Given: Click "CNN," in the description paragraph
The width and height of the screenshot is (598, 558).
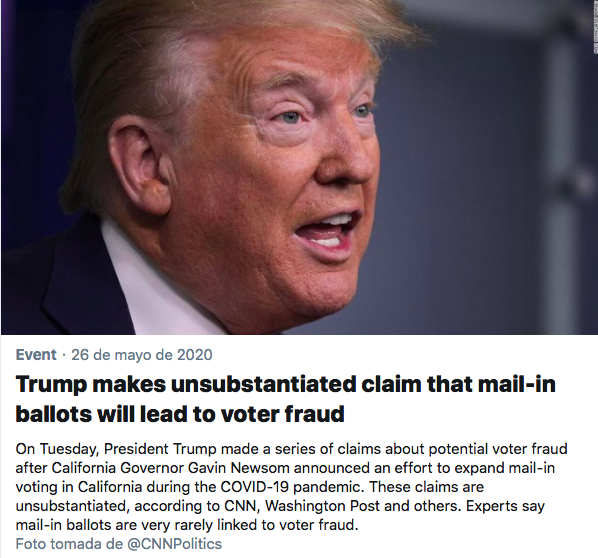Looking at the screenshot, I should 240,506.
